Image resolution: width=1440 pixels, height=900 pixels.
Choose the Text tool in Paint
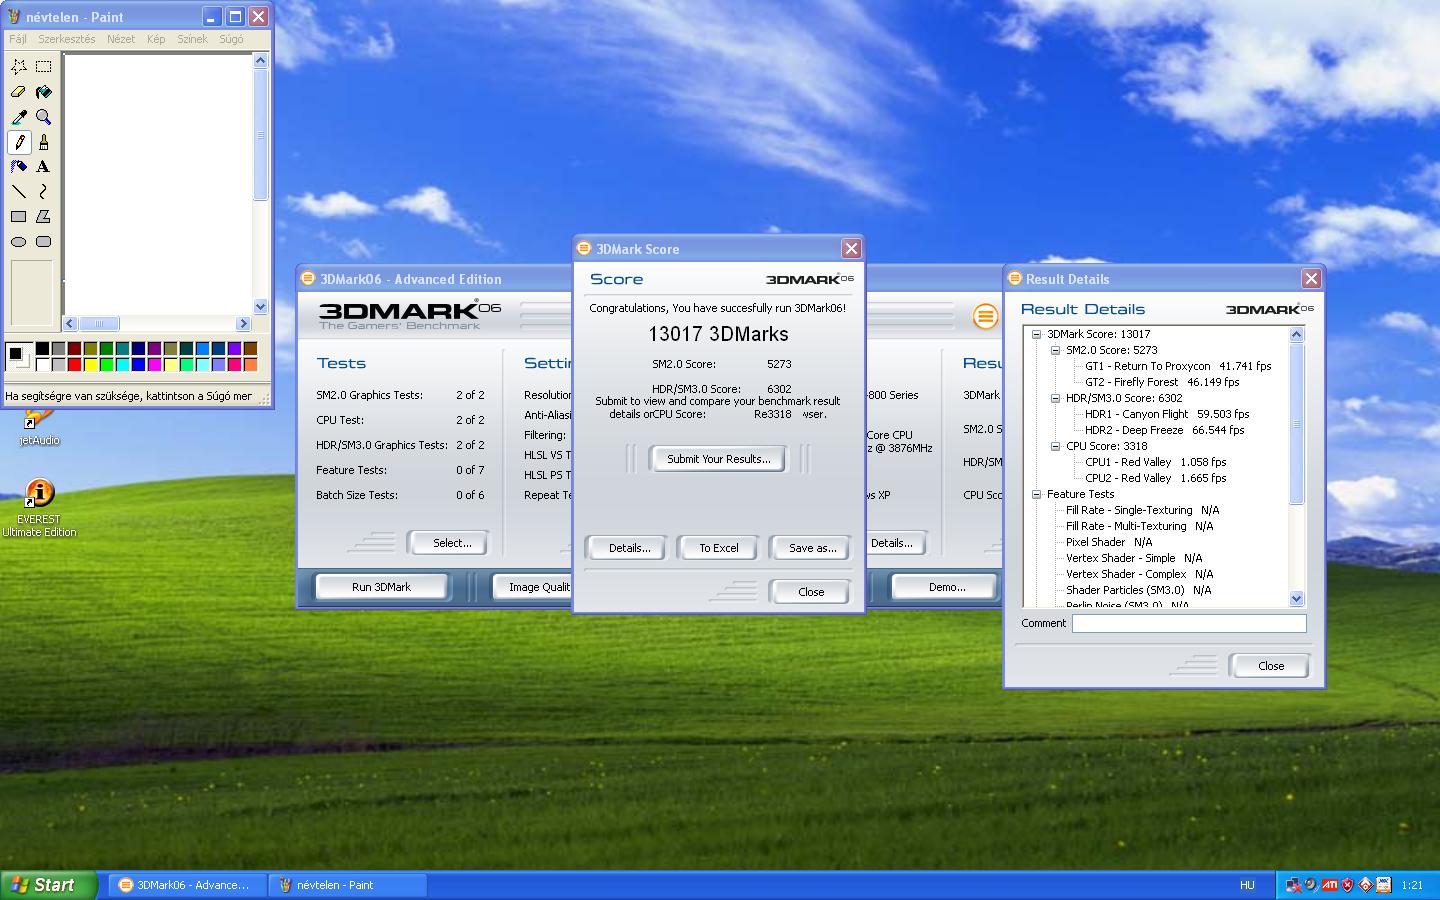coord(44,167)
